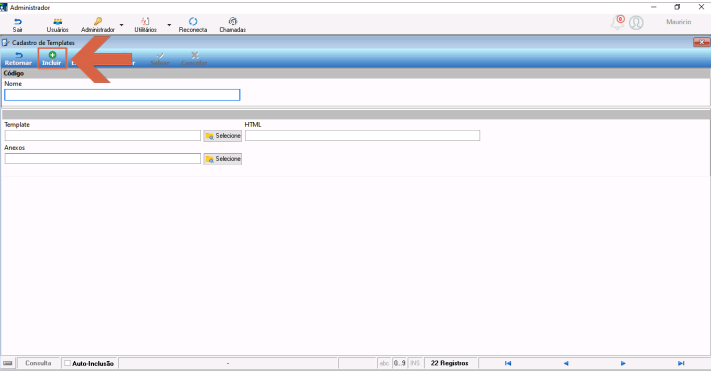Click the user profile avatar icon
The image size is (711, 371).
[636, 22]
